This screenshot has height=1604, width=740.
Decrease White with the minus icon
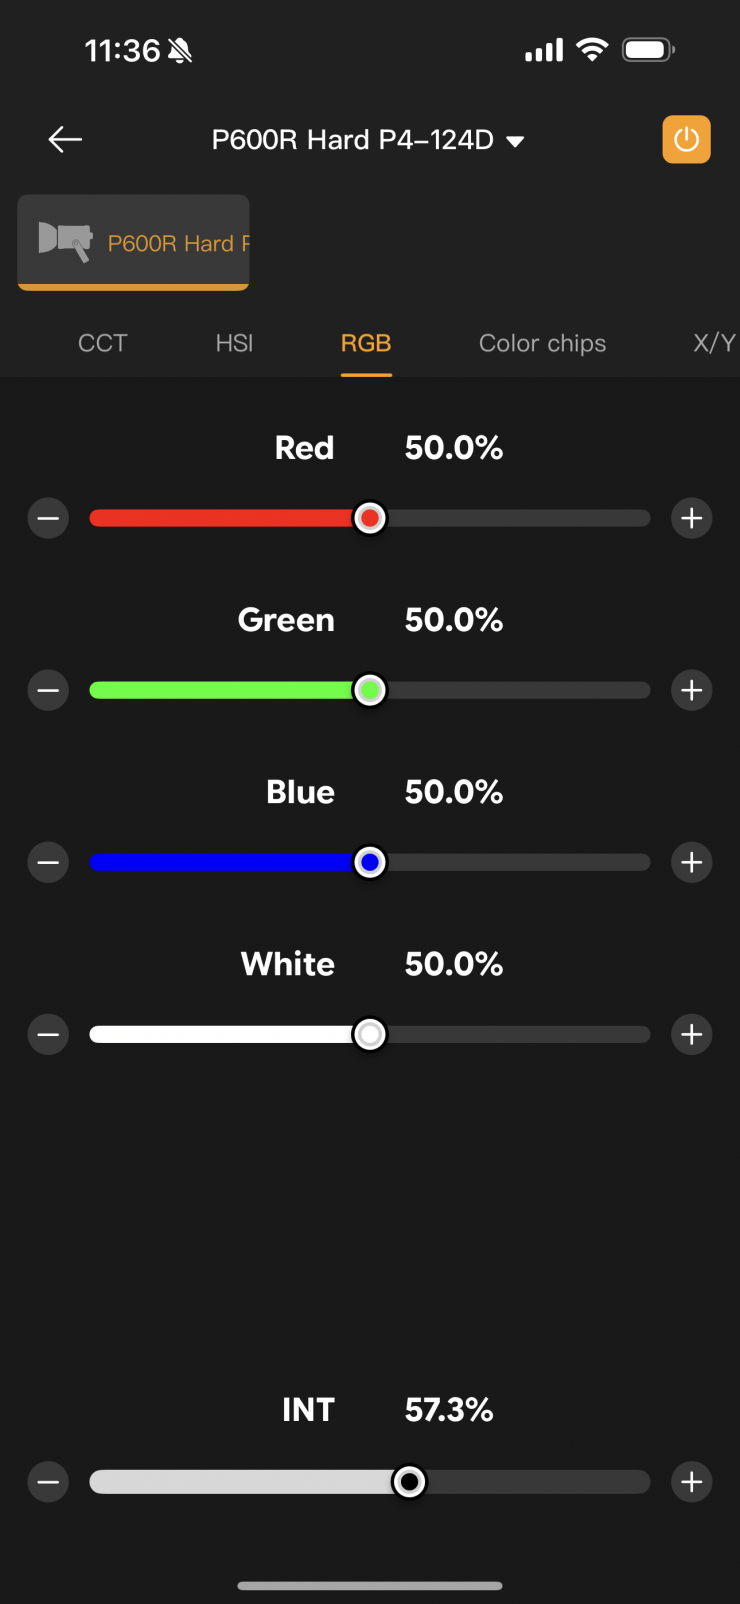pyautogui.click(x=48, y=1034)
